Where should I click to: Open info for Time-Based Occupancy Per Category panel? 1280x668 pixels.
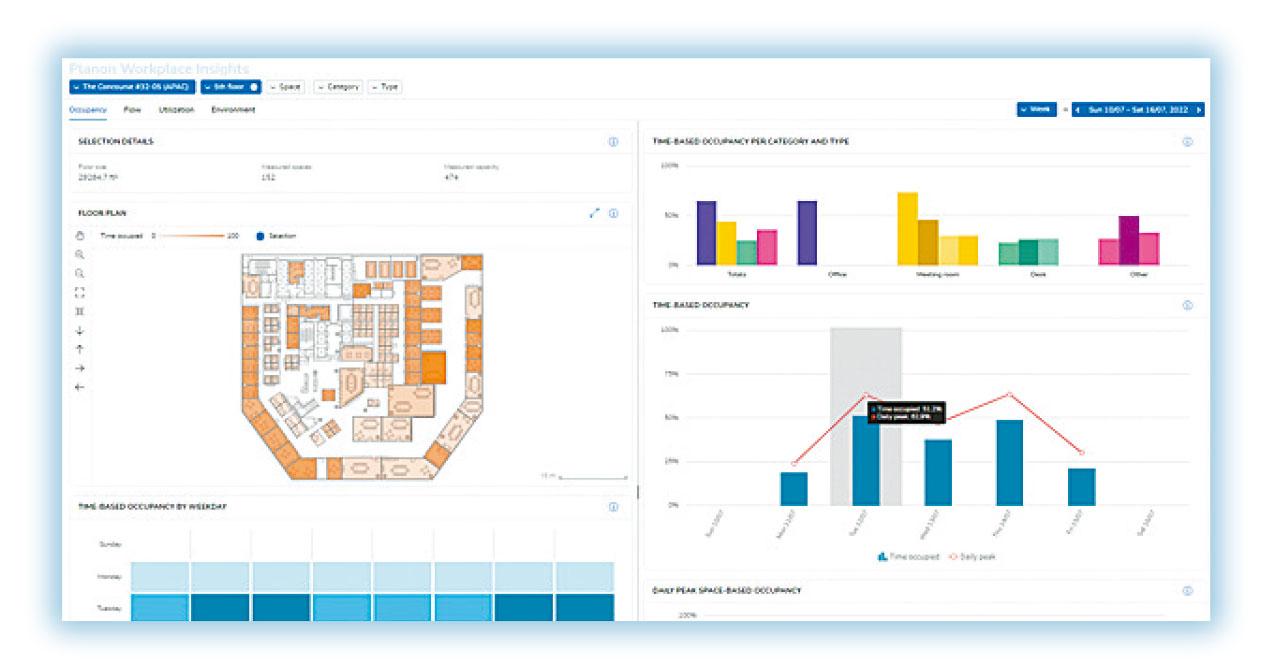1187,142
